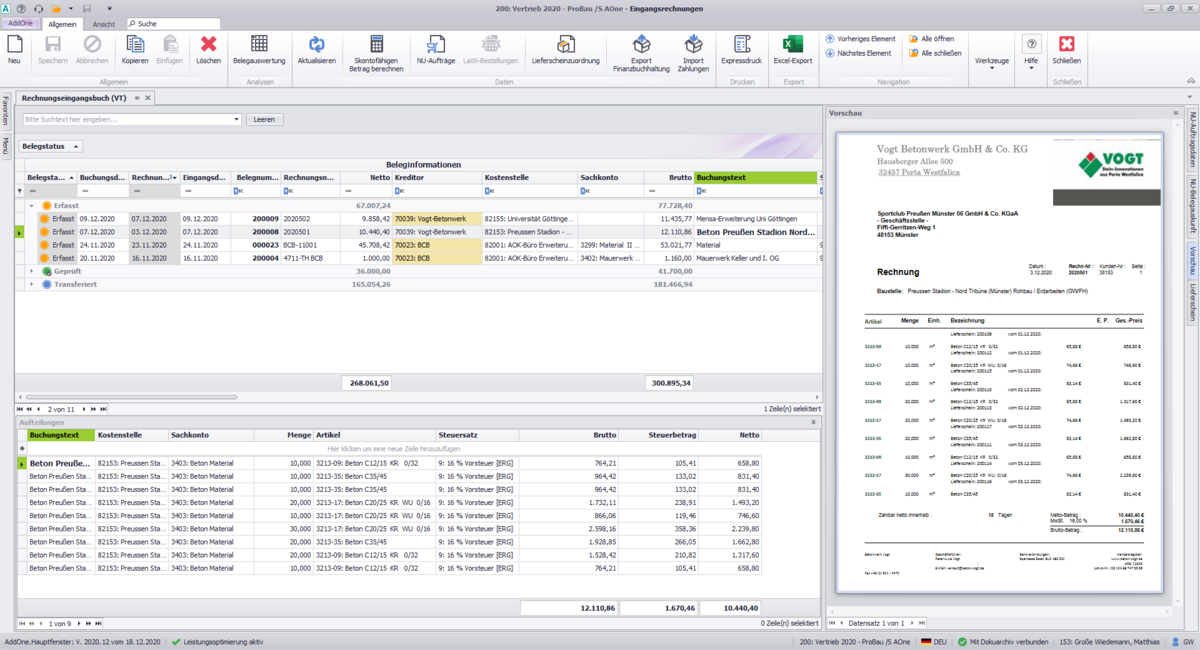Open the Werkzeuge dropdown
Image resolution: width=1200 pixels, height=650 pixels.
tap(991, 61)
